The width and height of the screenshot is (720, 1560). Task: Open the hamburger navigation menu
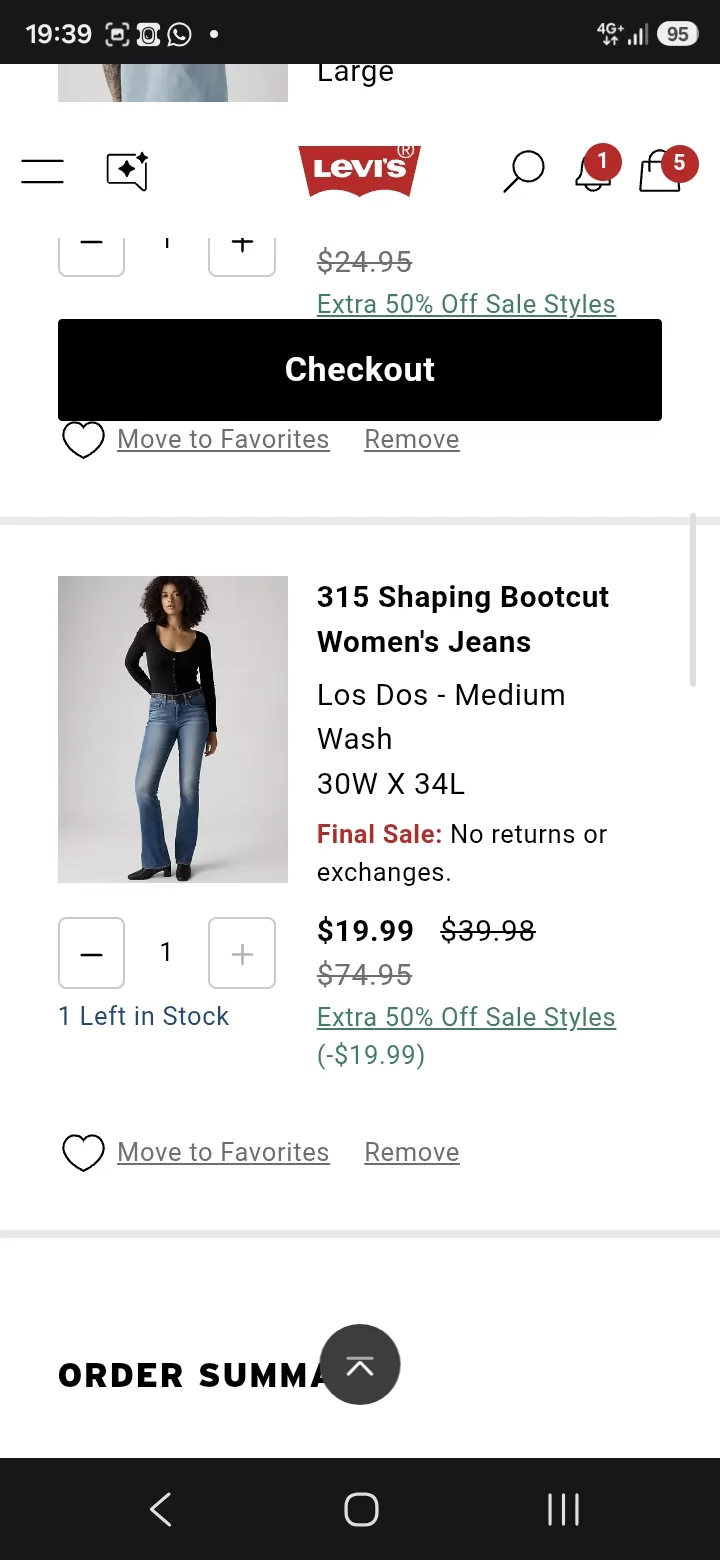(x=42, y=171)
